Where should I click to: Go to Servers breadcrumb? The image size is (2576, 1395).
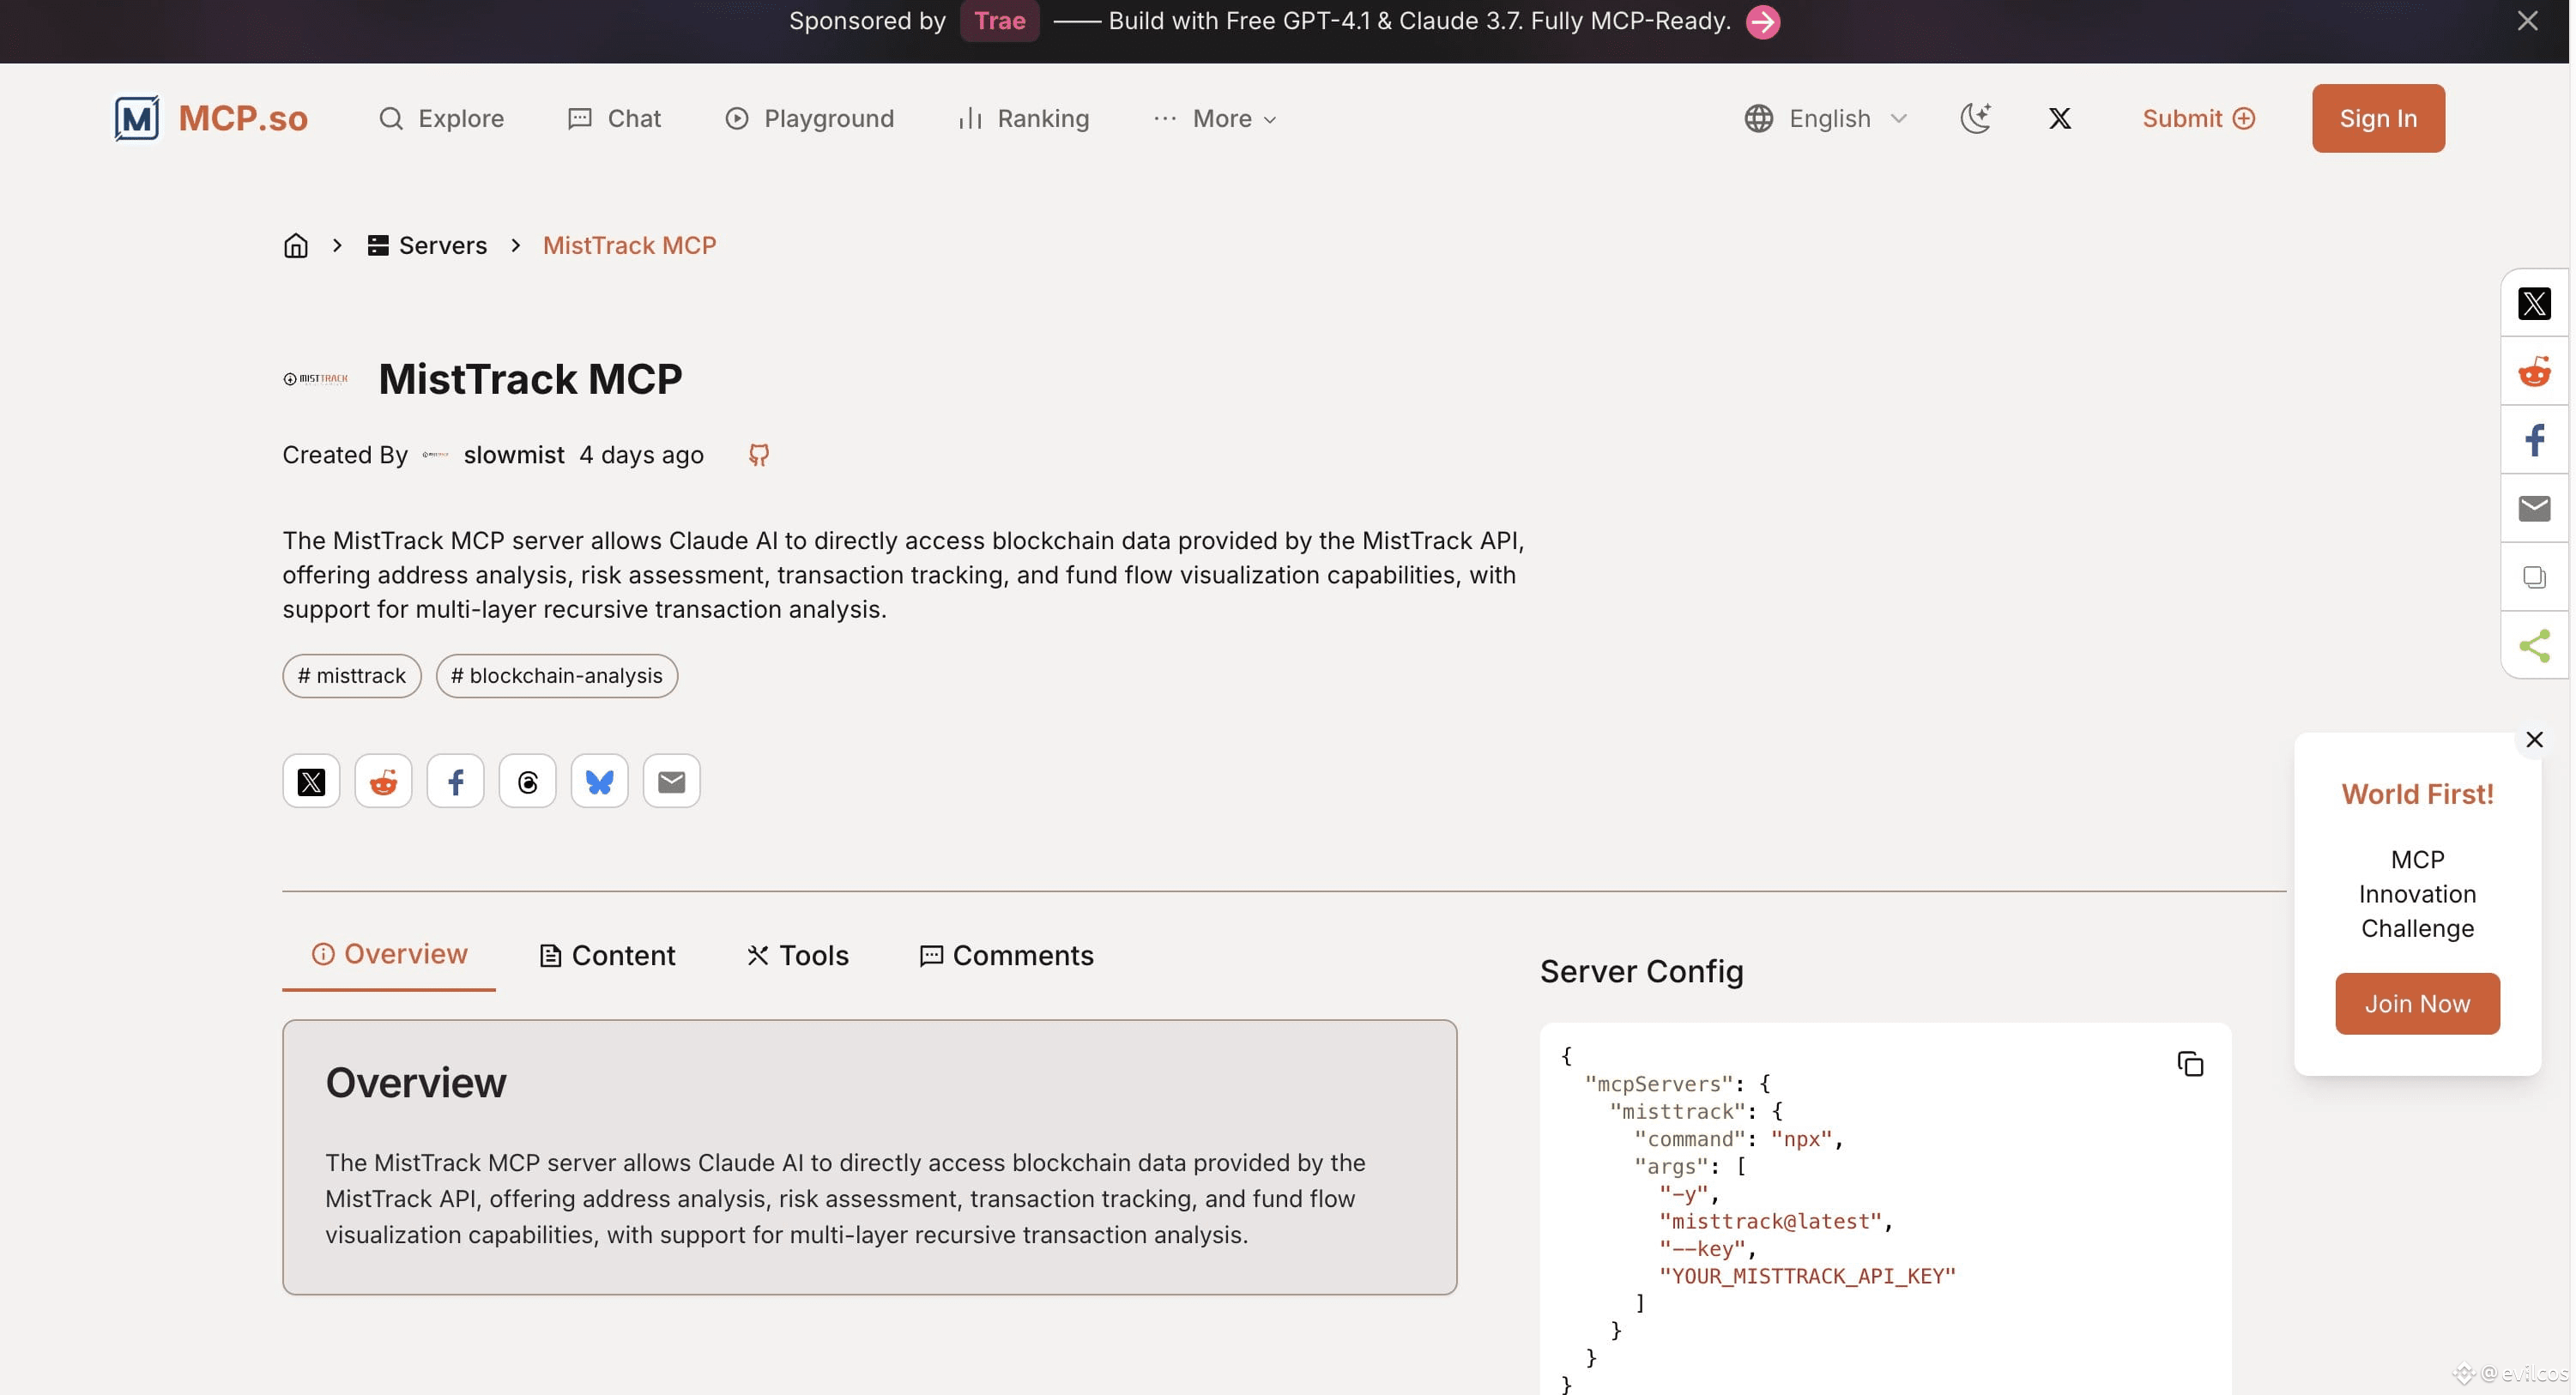(427, 245)
